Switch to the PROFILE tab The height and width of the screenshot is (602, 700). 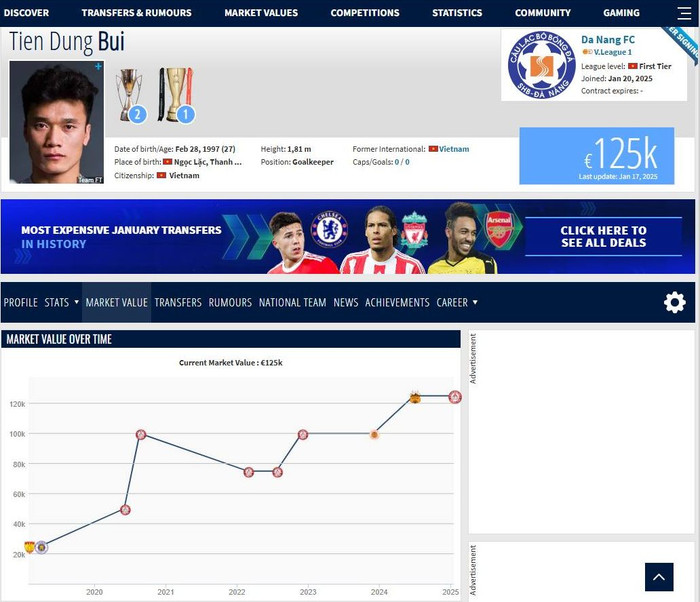click(x=21, y=302)
